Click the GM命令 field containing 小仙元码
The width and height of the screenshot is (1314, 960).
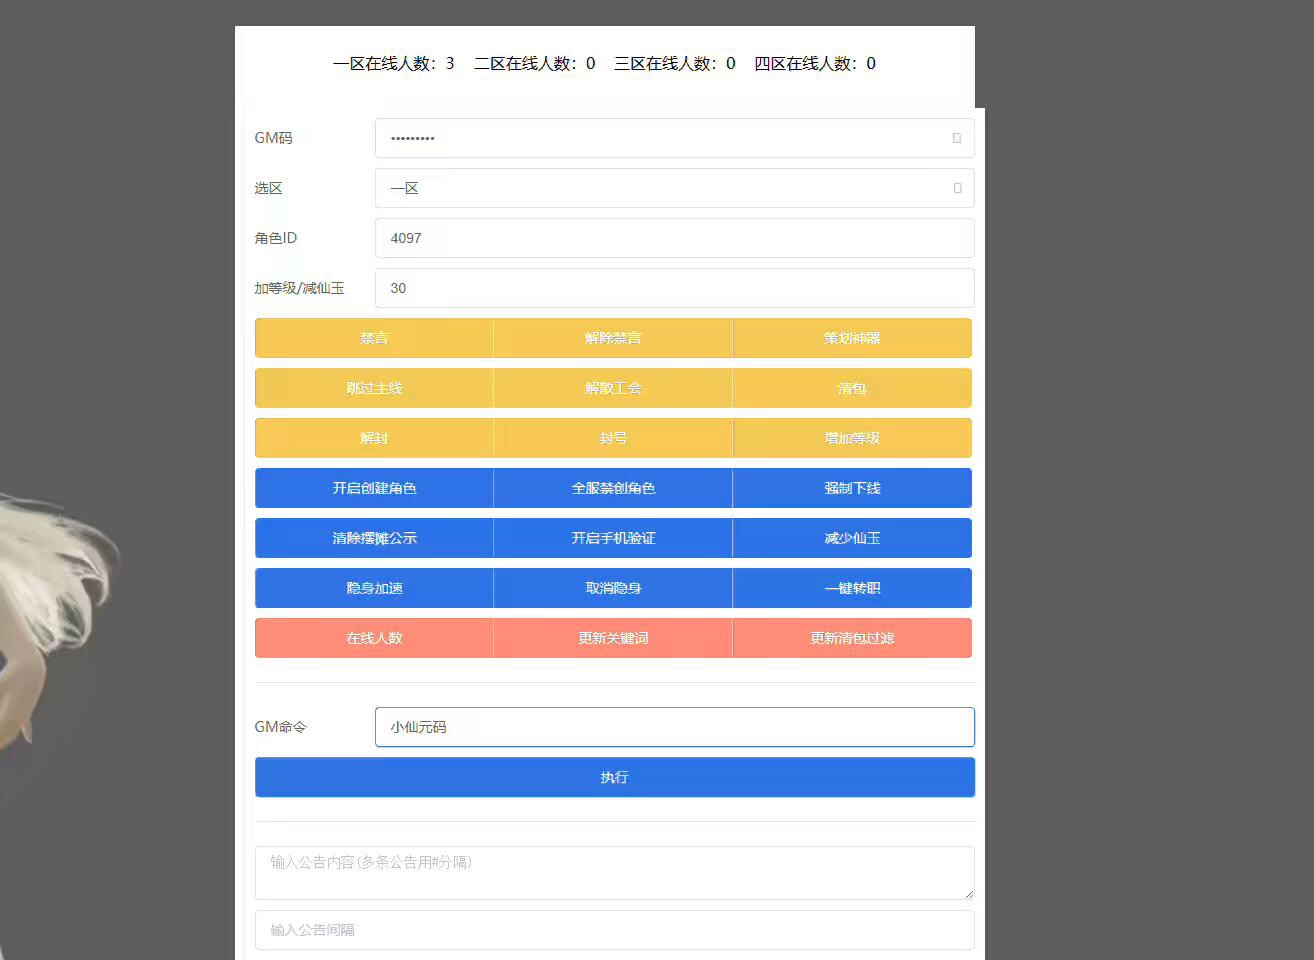click(x=674, y=727)
